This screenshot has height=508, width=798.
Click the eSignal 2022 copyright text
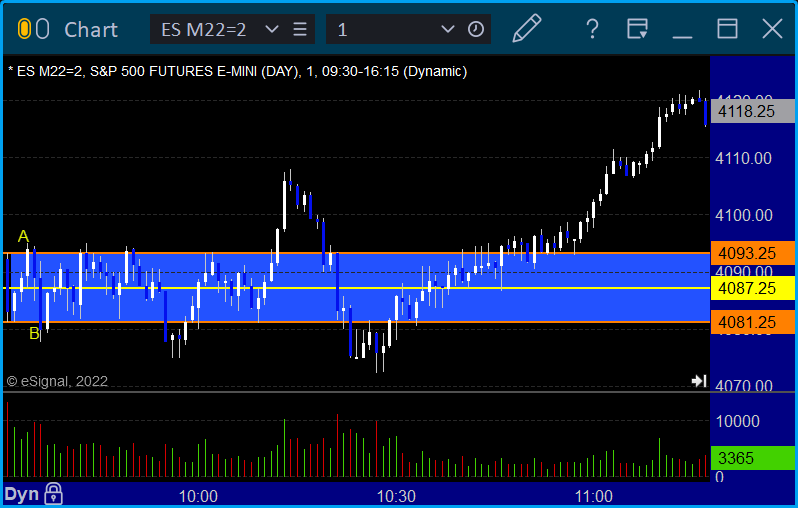[x=57, y=381]
